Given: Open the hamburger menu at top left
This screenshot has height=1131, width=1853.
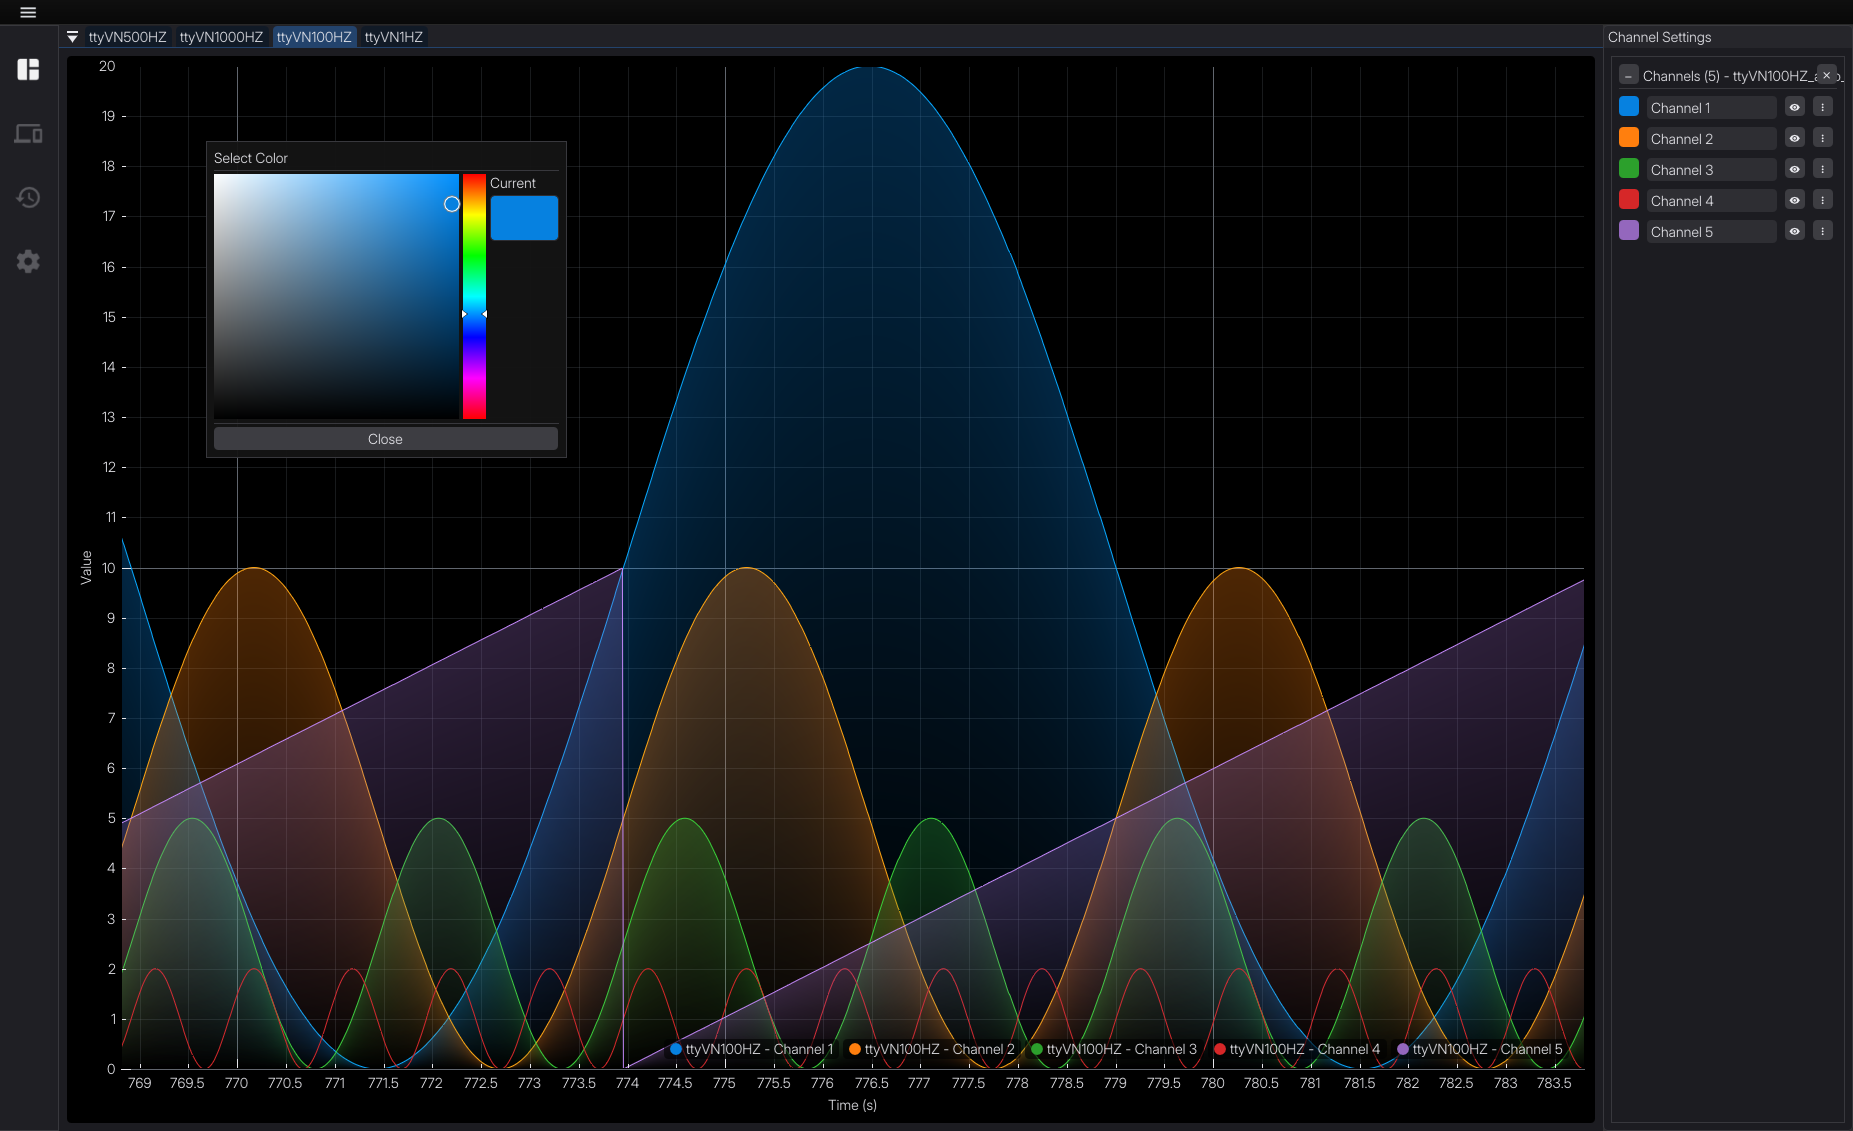Looking at the screenshot, I should coord(27,12).
